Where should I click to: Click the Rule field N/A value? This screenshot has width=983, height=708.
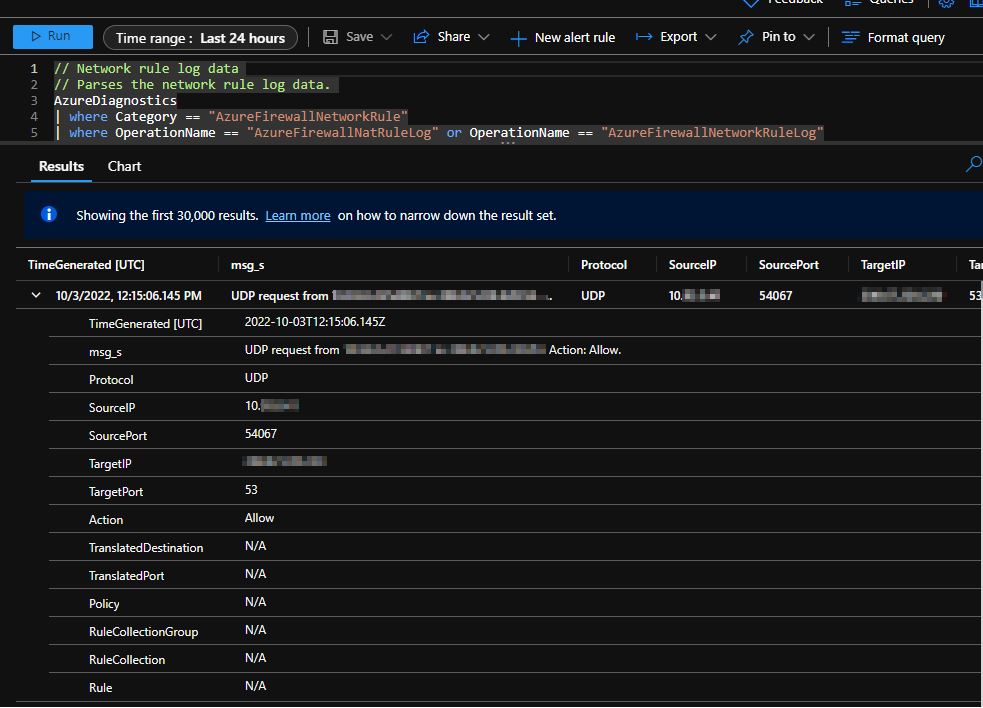(255, 686)
